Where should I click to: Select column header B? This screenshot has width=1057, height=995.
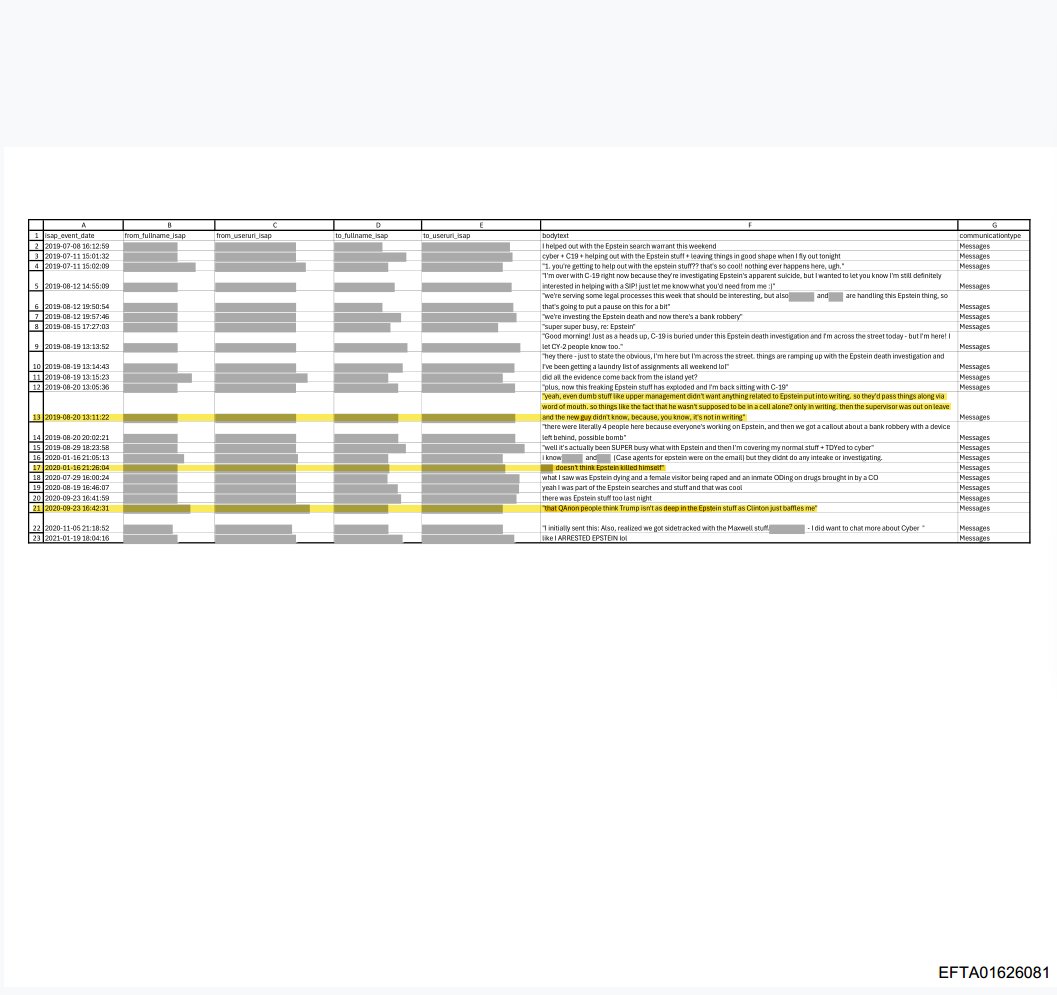(169, 225)
